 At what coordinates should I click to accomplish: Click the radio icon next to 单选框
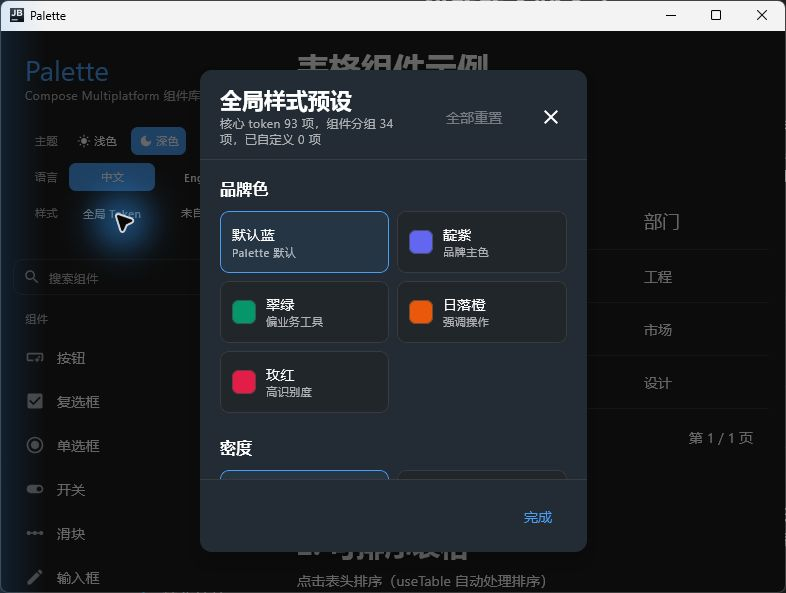35,445
